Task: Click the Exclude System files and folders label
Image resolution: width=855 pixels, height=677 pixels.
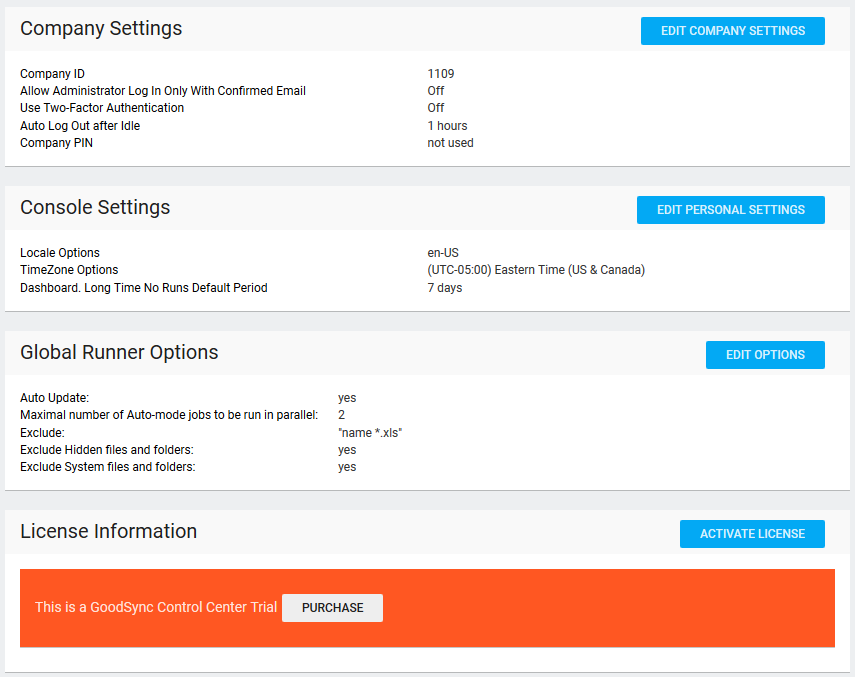Action: click(x=107, y=467)
